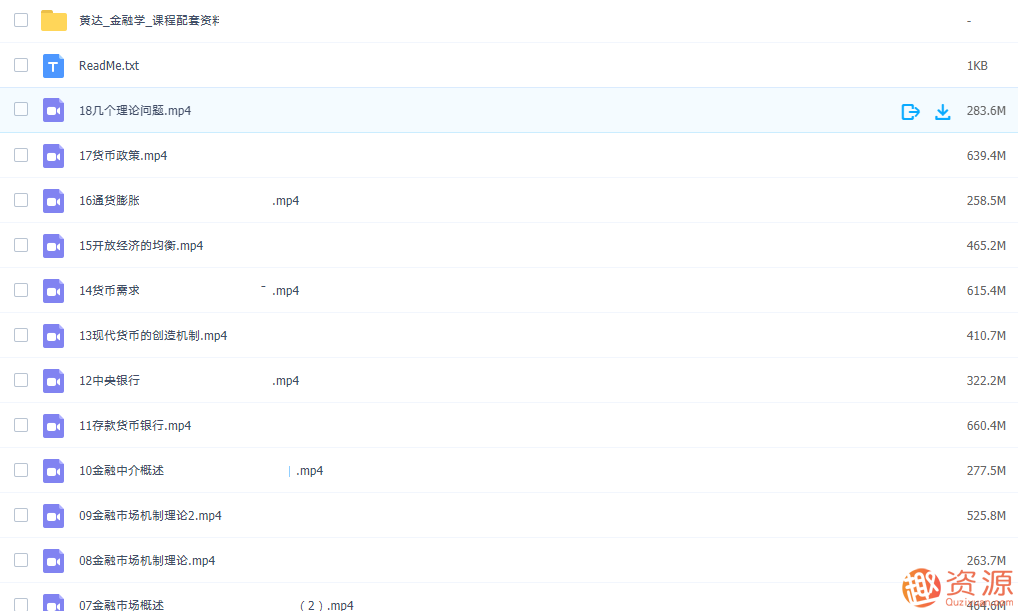Viewport: 1018px width, 611px height.
Task: Open the folder 黄达_金融学_课程配套资料
Action: pyautogui.click(x=149, y=21)
